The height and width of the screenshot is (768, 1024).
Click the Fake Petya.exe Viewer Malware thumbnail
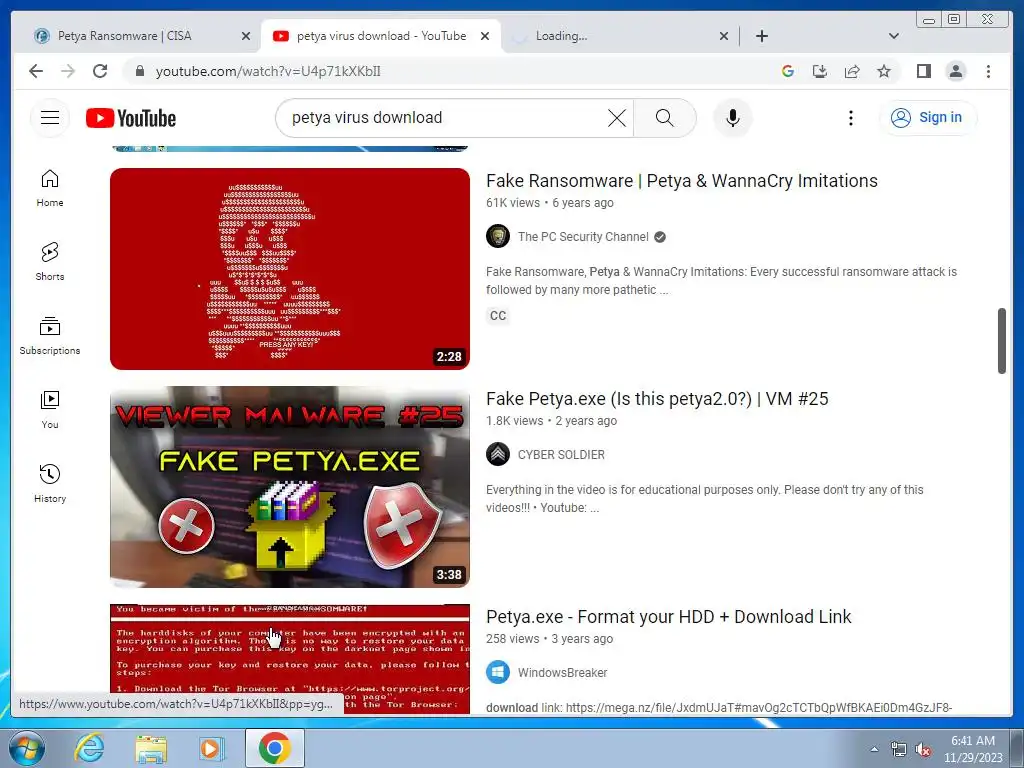(289, 487)
